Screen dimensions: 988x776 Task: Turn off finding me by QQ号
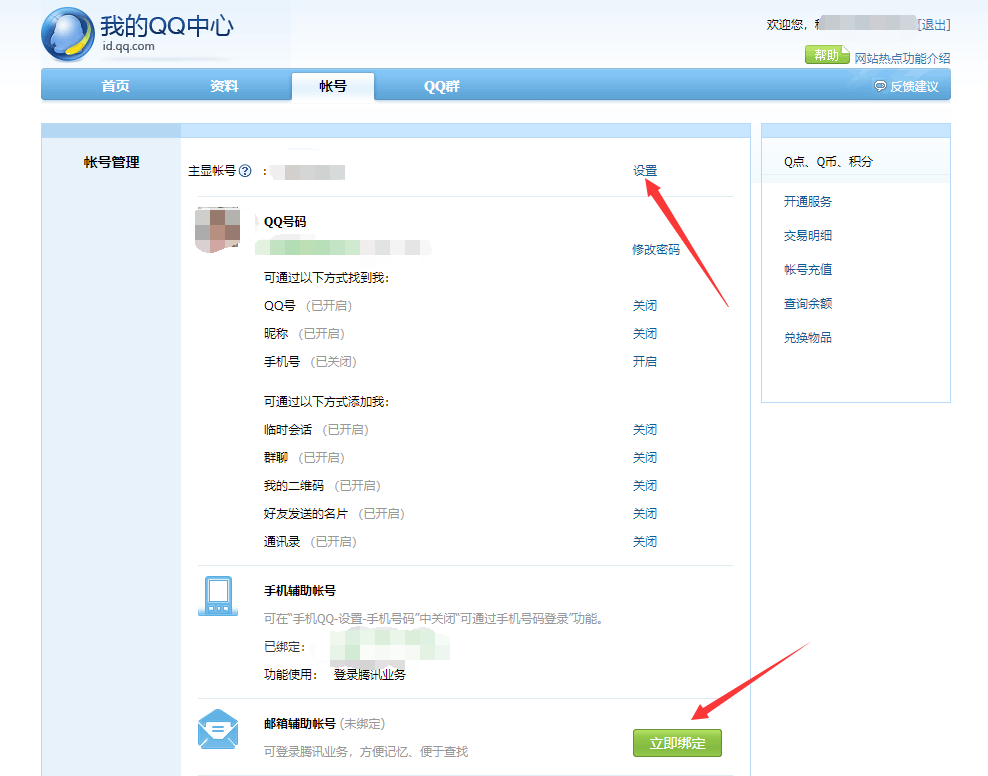coord(645,305)
